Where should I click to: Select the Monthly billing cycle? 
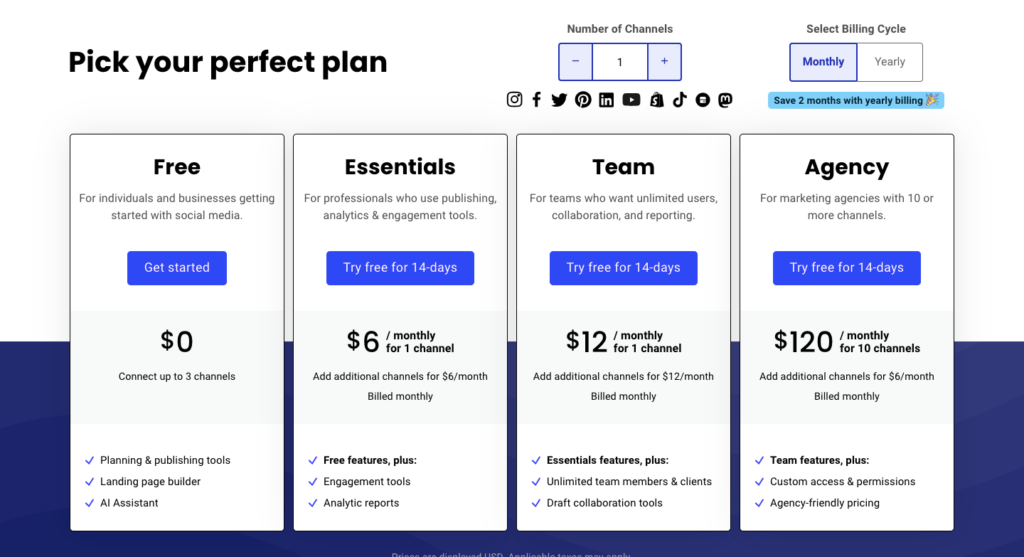pos(823,62)
